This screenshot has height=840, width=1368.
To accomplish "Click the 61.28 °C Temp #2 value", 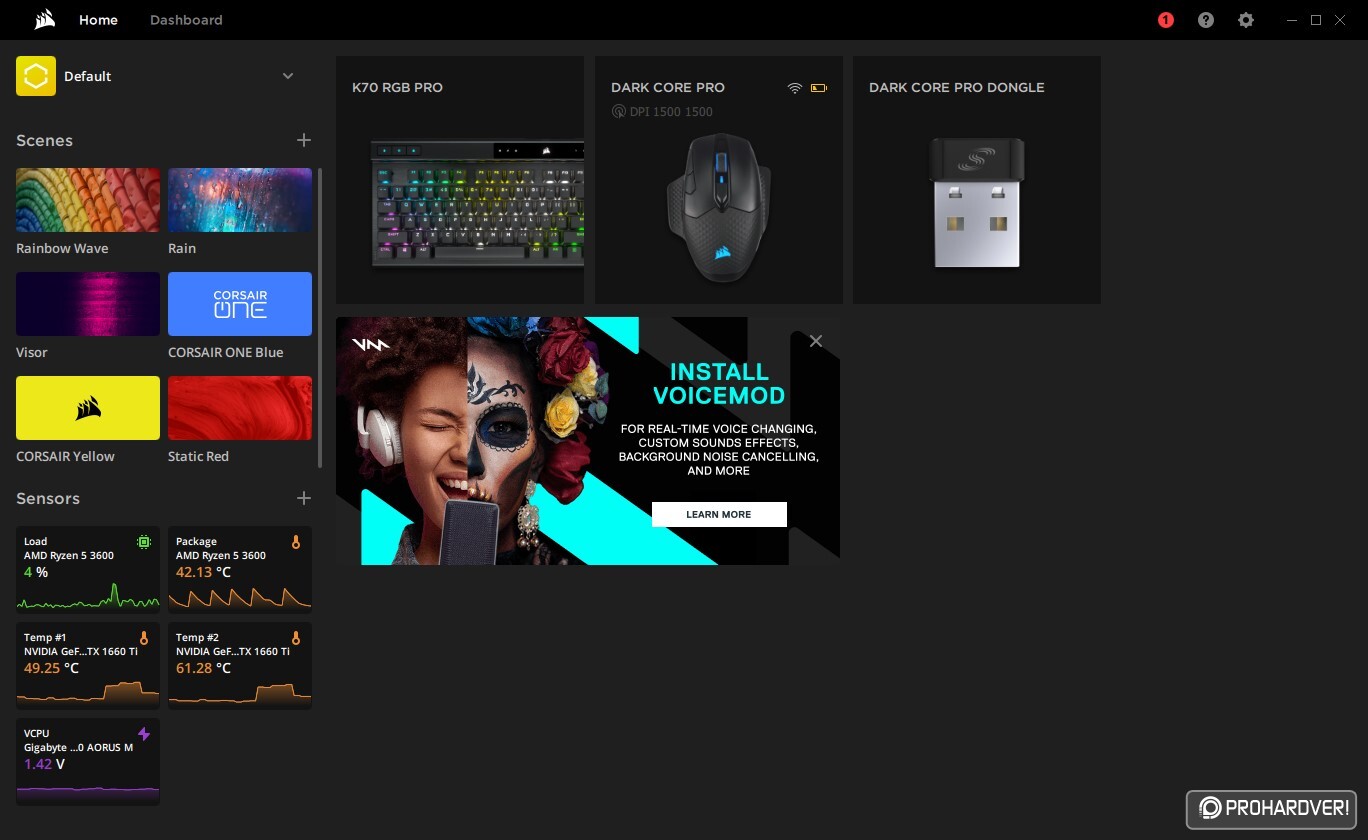I will [x=203, y=668].
